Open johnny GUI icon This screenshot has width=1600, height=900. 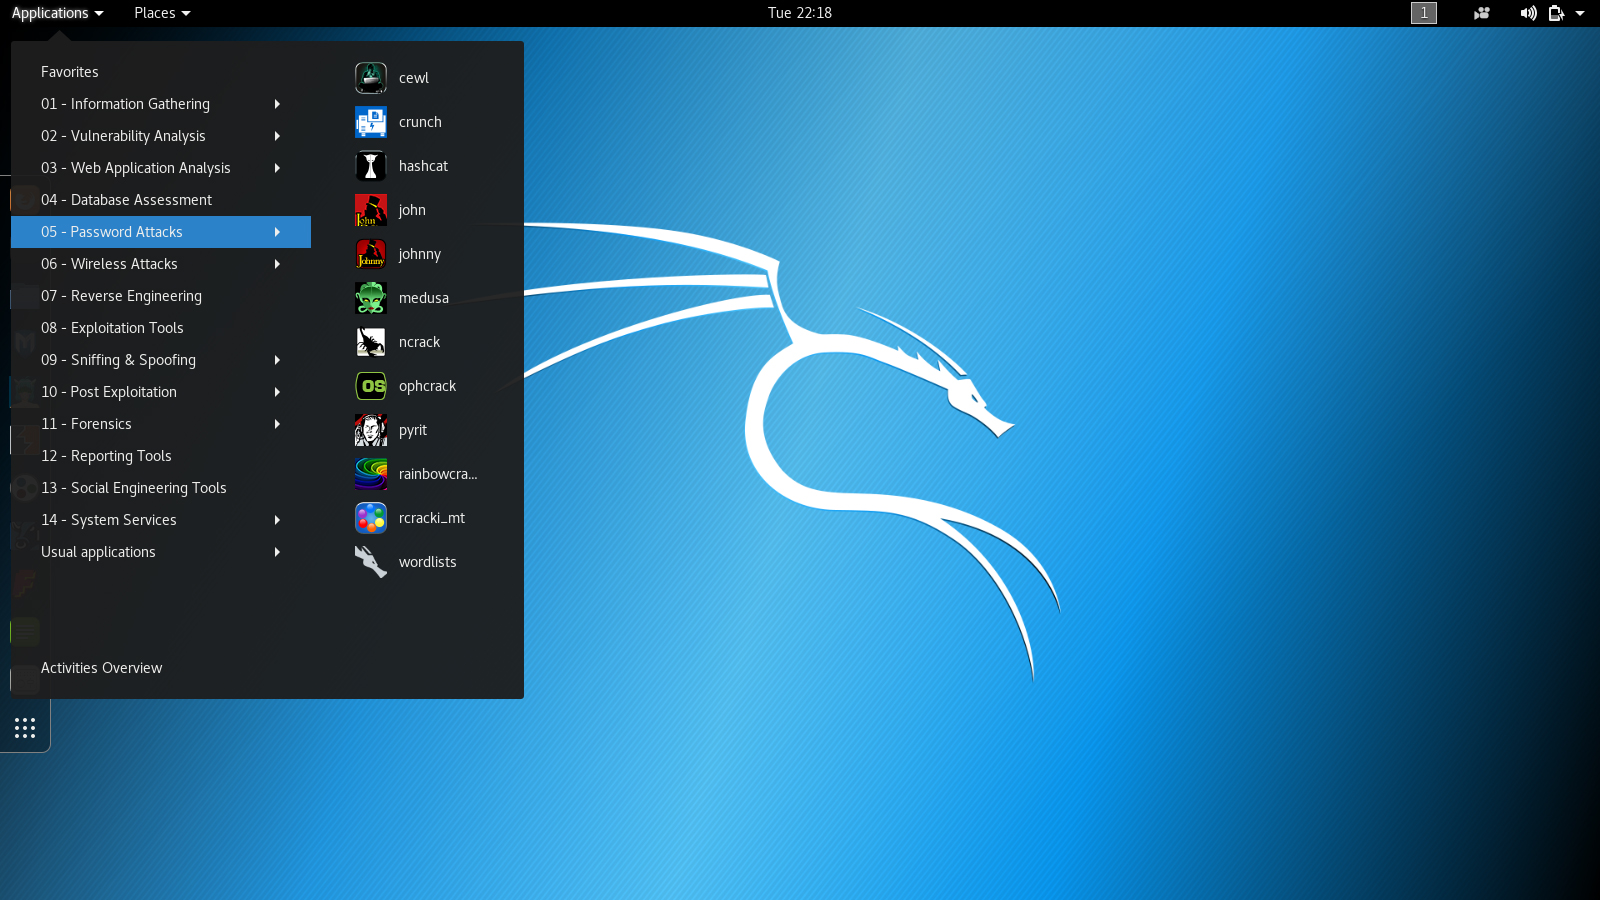tap(371, 254)
